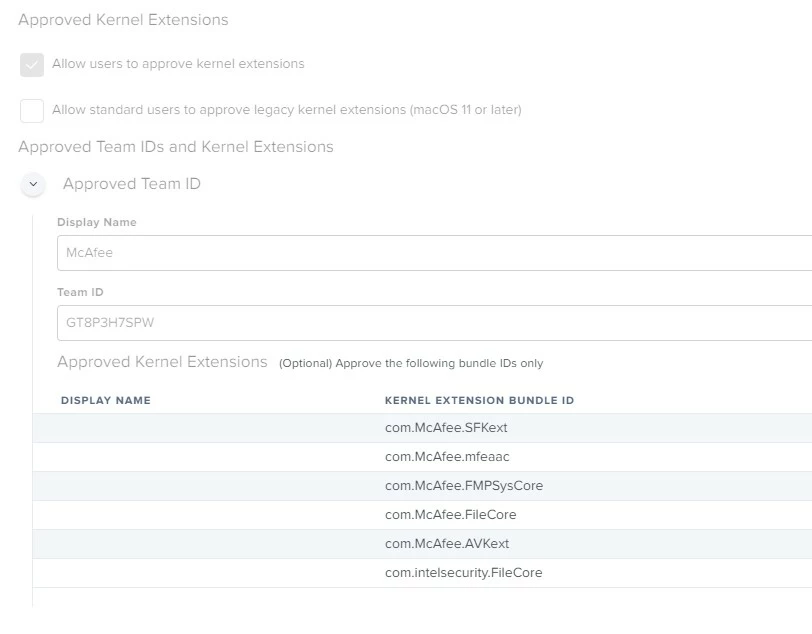Click the Approved Team ID heading text

132,184
